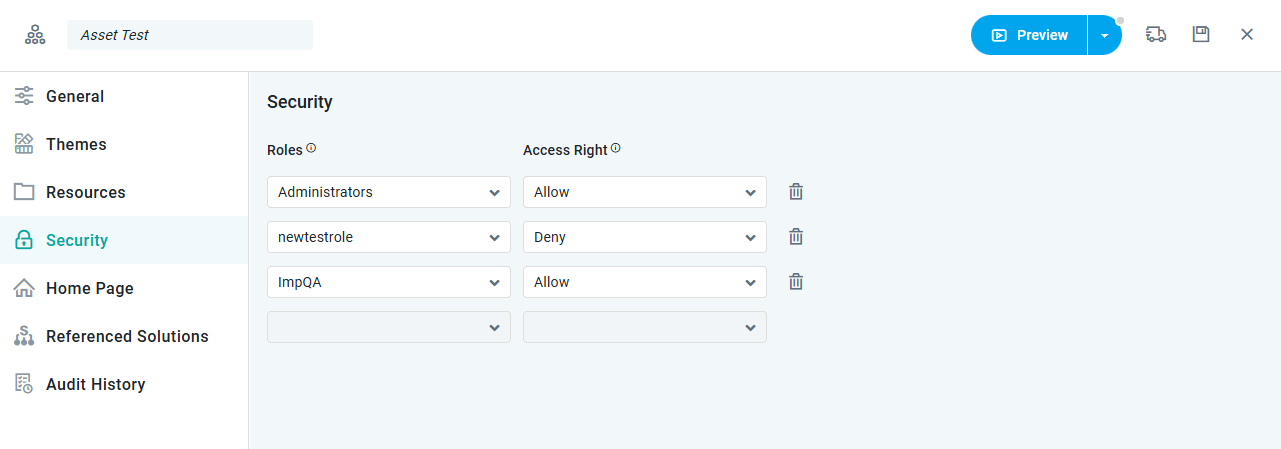1281x449 pixels.
Task: Go to the General section
Action: pyautogui.click(x=75, y=97)
